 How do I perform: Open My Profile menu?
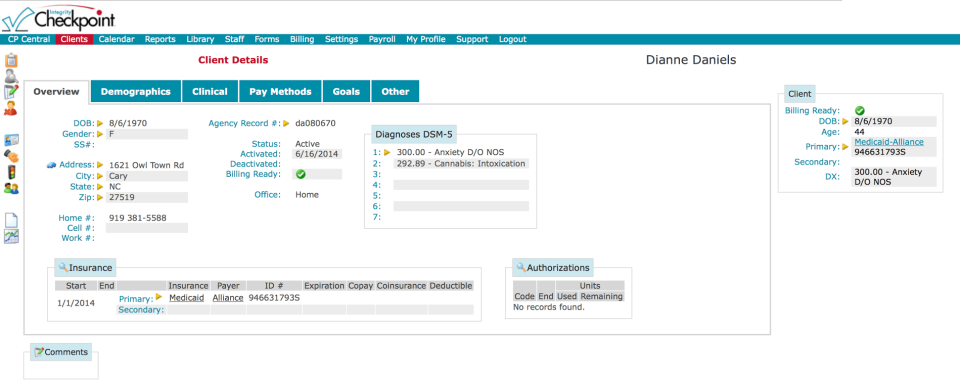tap(426, 39)
